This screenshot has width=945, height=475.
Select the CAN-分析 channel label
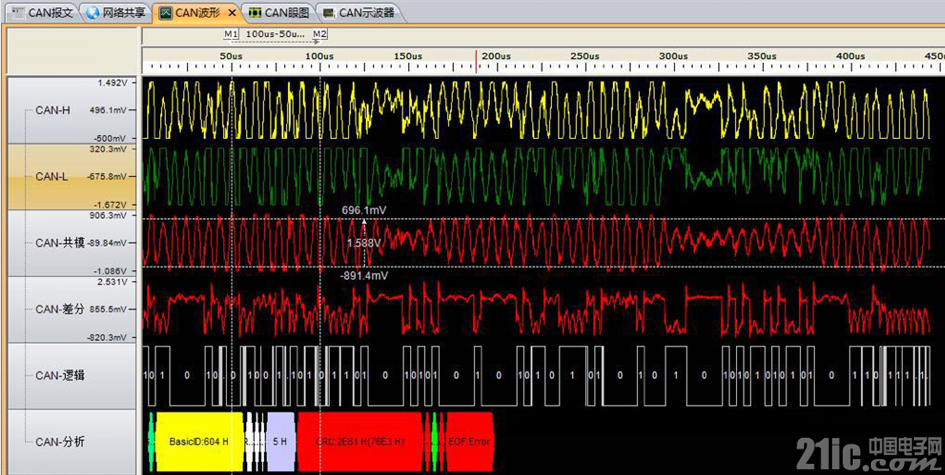60,442
